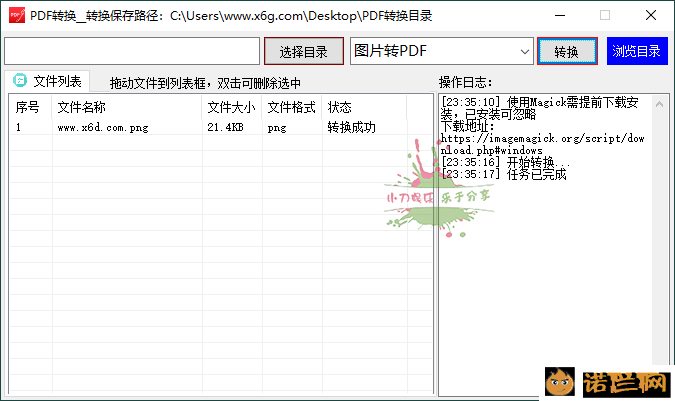Viewport: 675px width, 401px height.
Task: Close the PDF转换 window
Action: tap(651, 15)
